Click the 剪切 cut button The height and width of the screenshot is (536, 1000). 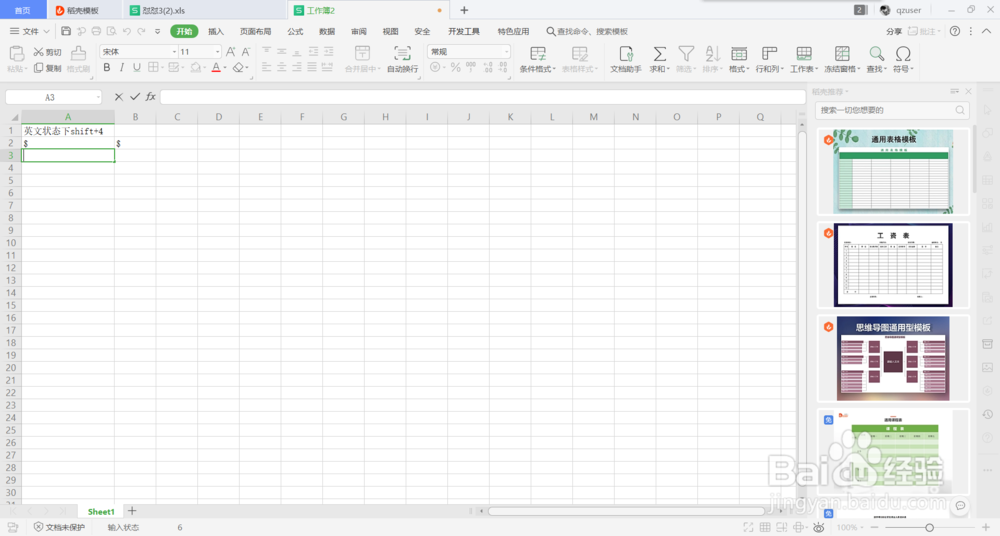[48, 52]
